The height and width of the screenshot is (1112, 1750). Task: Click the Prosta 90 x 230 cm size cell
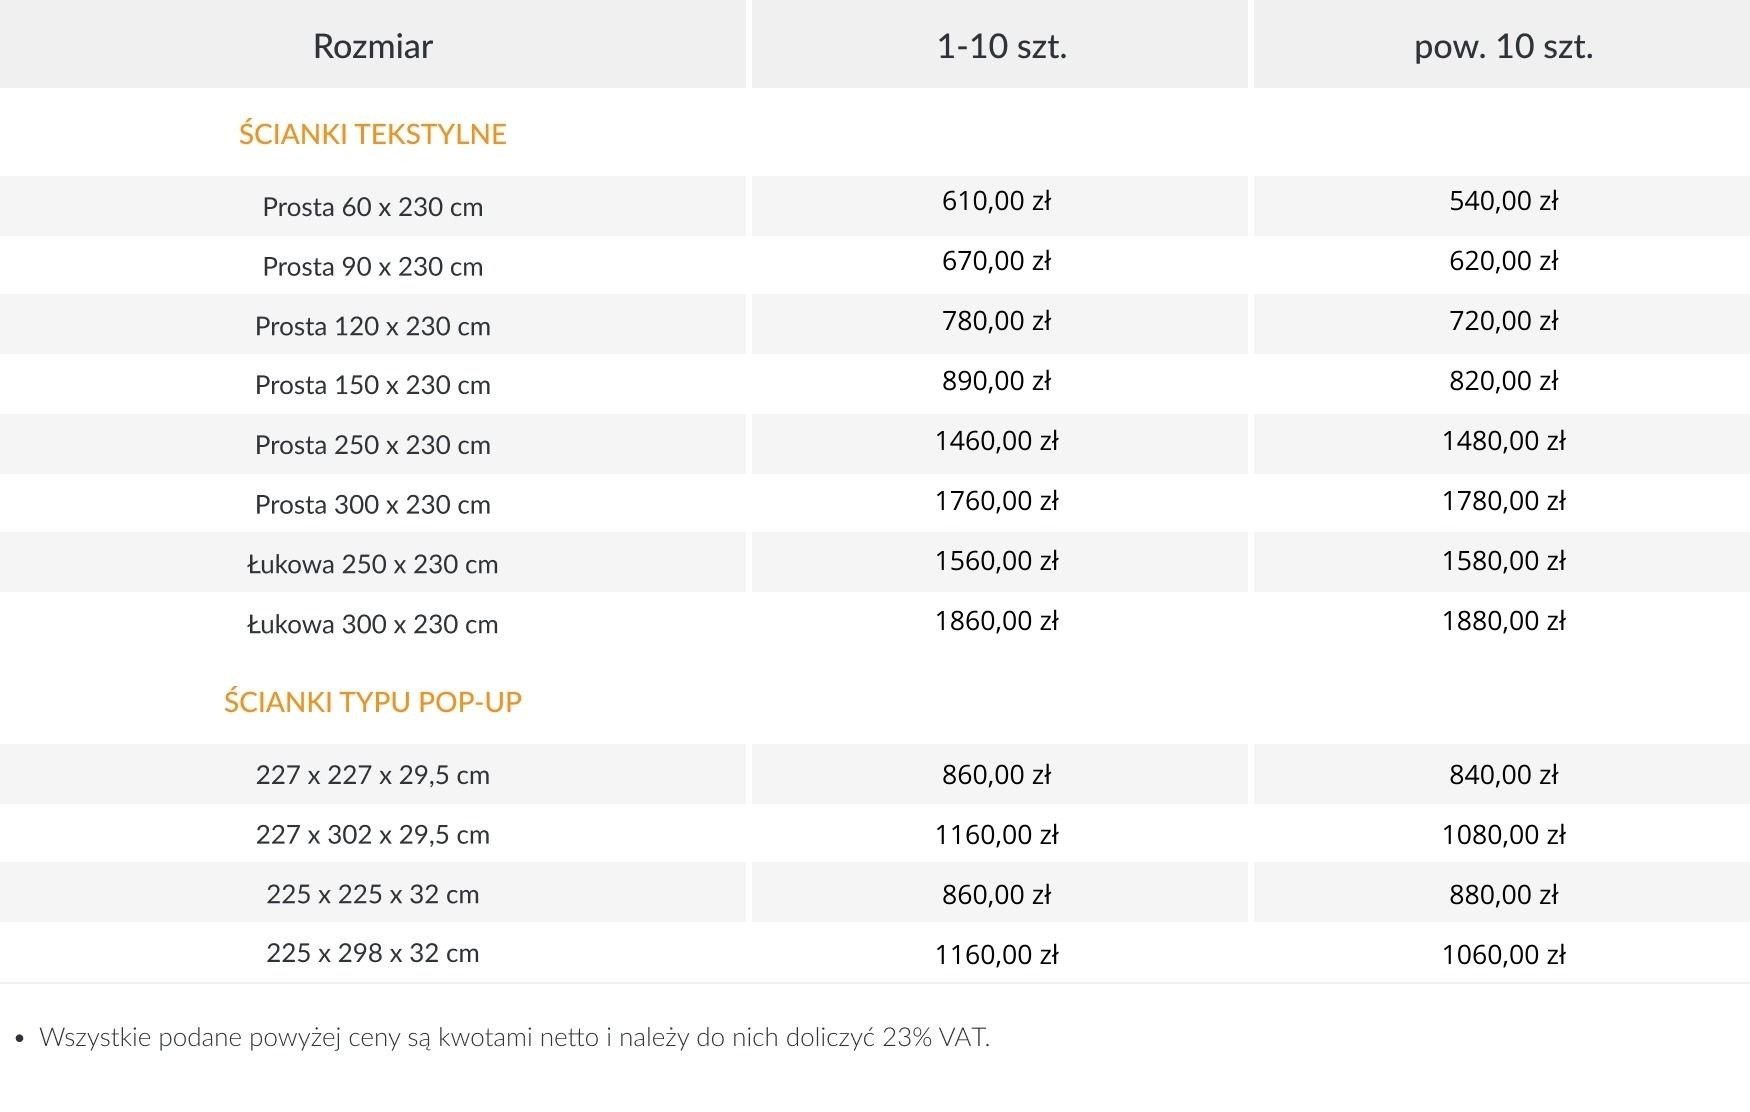click(372, 267)
